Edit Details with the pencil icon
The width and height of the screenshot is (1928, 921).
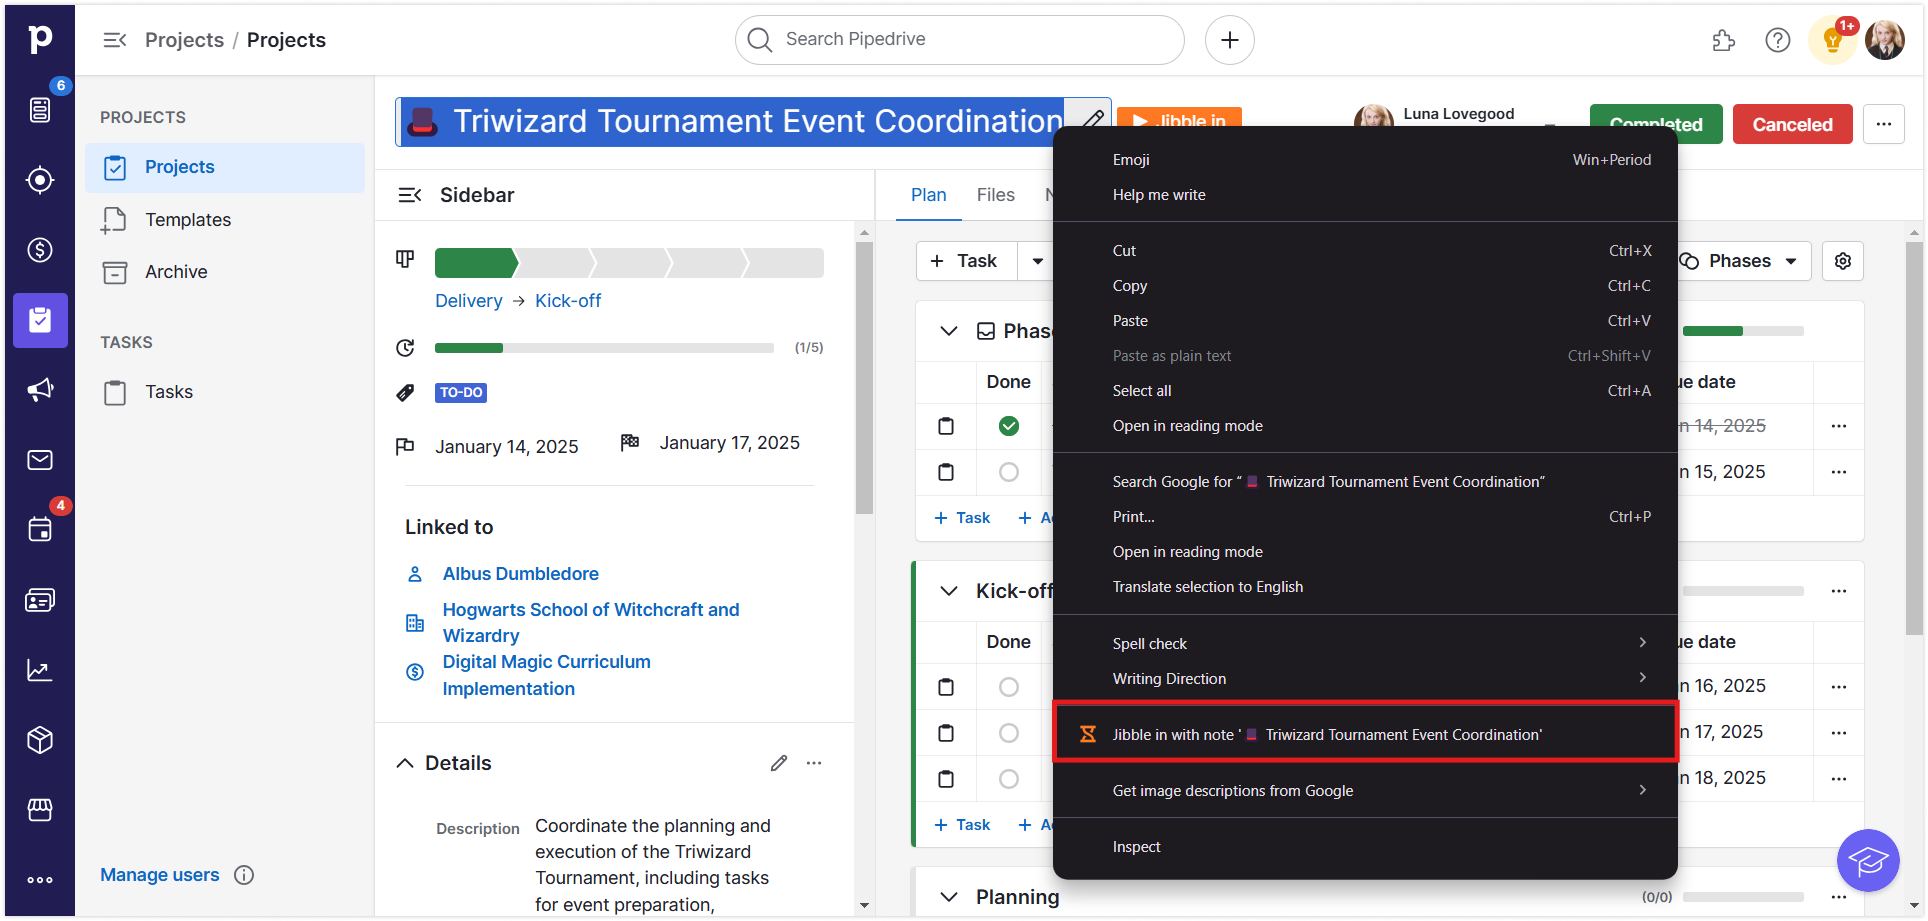pos(779,763)
